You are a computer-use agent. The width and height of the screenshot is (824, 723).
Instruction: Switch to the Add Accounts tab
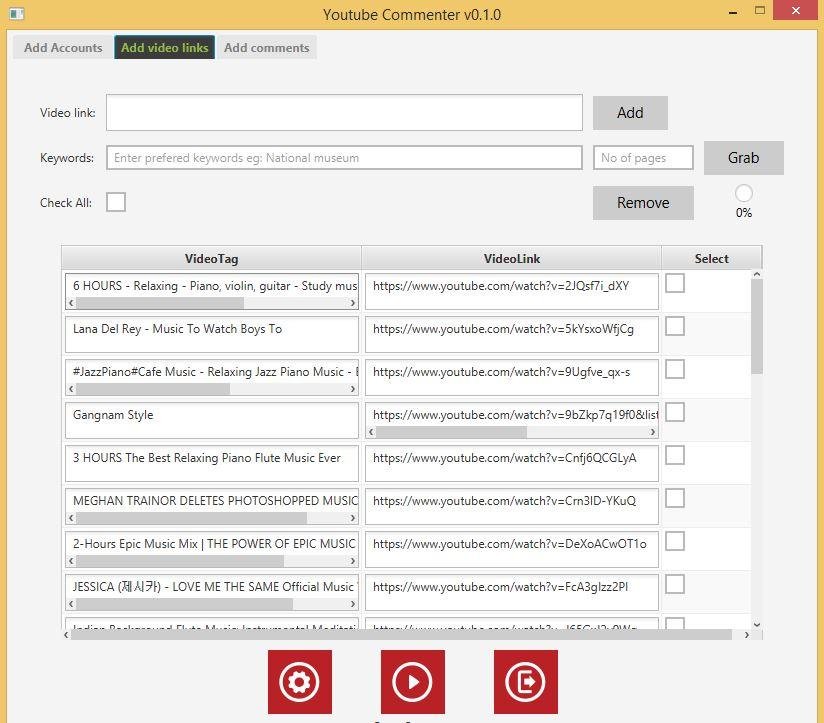coord(63,48)
